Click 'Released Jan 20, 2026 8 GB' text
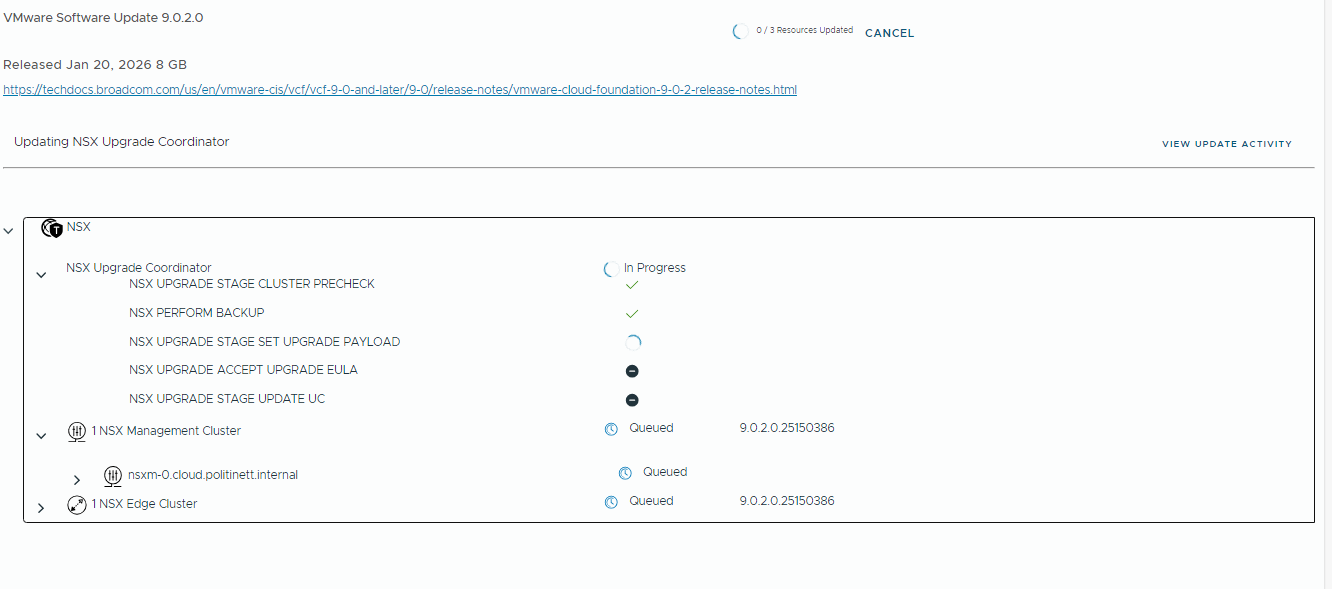The height and width of the screenshot is (589, 1332). [95, 65]
